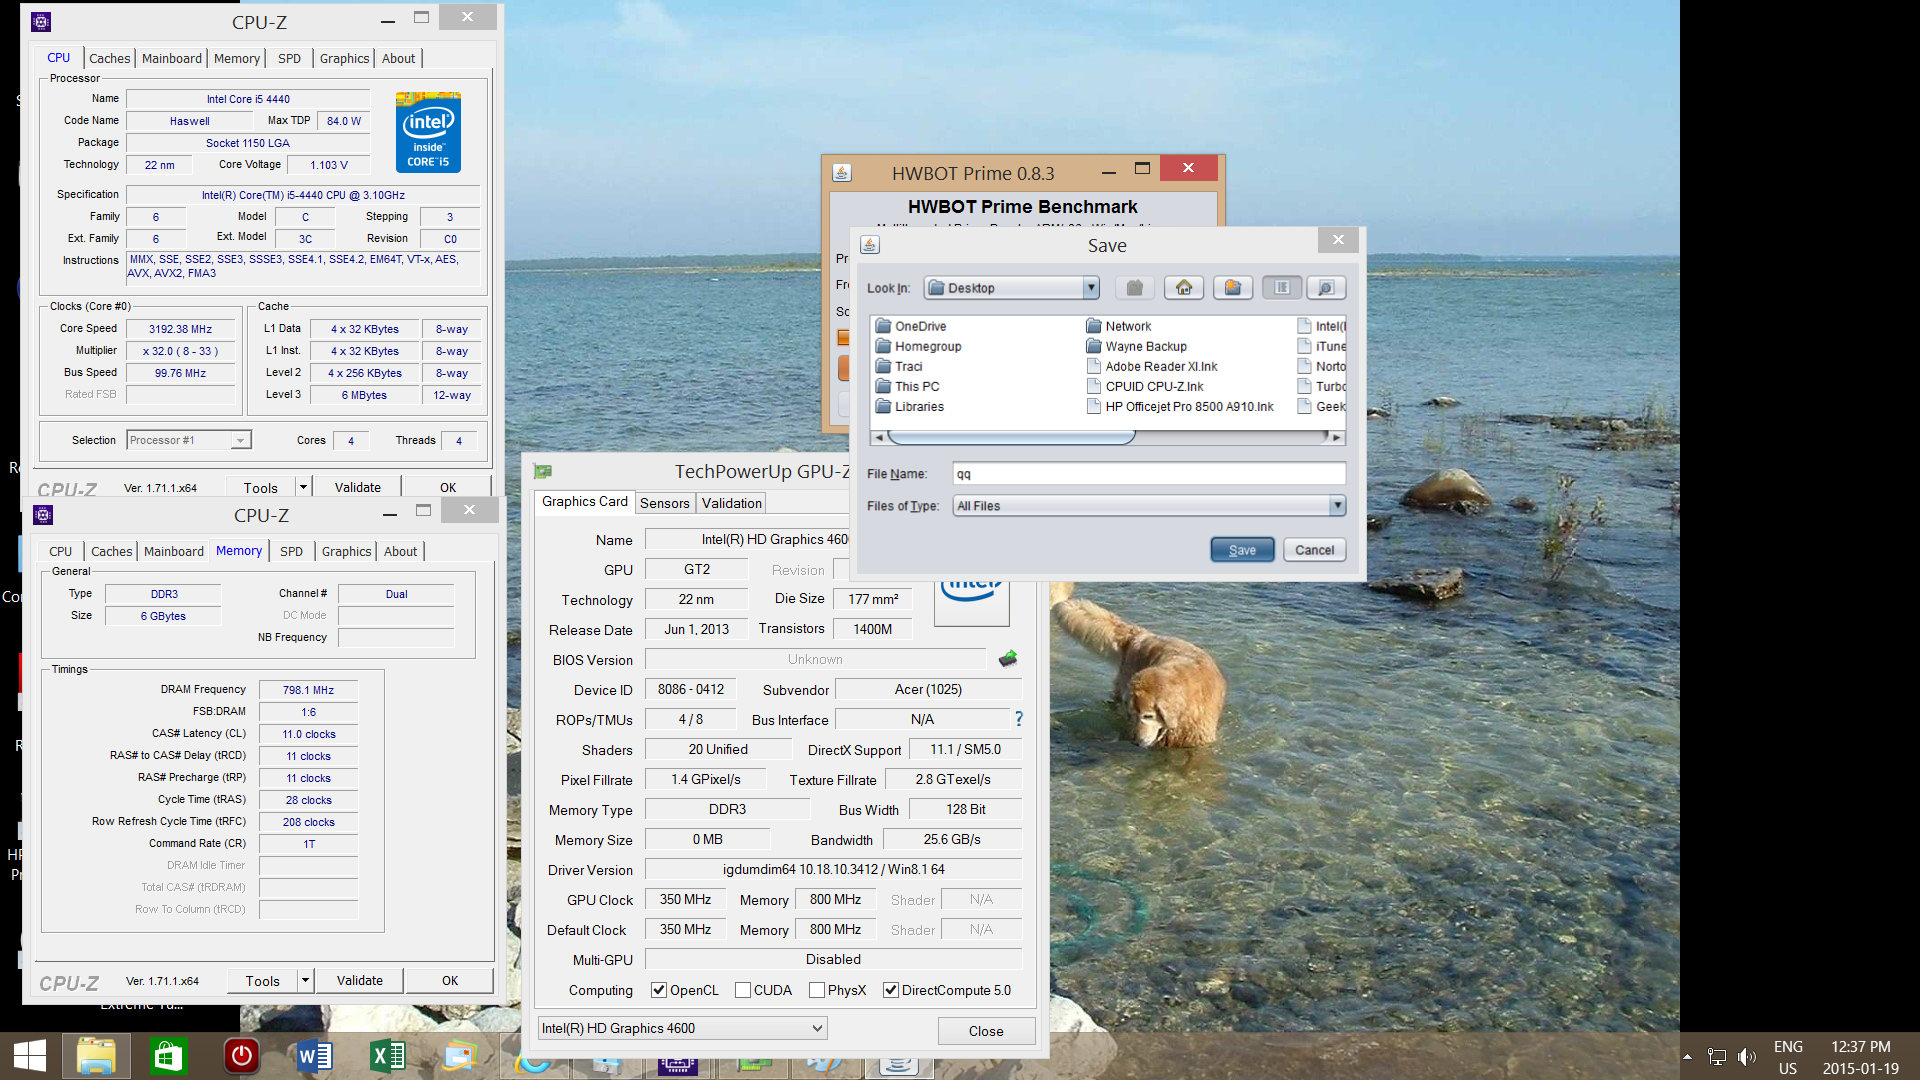Select Adobe Reader XI.lnk file
This screenshot has width=1920, height=1080.
tap(1152, 366)
